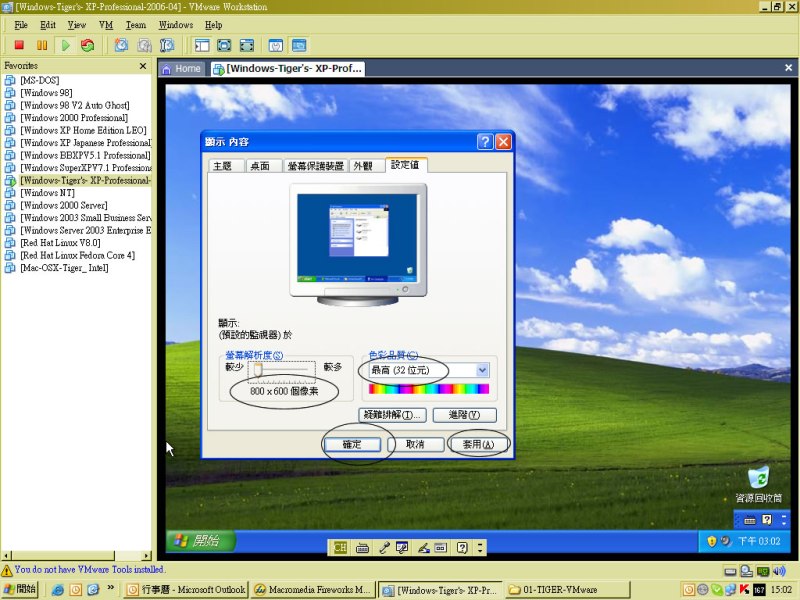The width and height of the screenshot is (800, 600).
Task: Click the Take Snapshot toolbar icon
Action: tap(121, 45)
